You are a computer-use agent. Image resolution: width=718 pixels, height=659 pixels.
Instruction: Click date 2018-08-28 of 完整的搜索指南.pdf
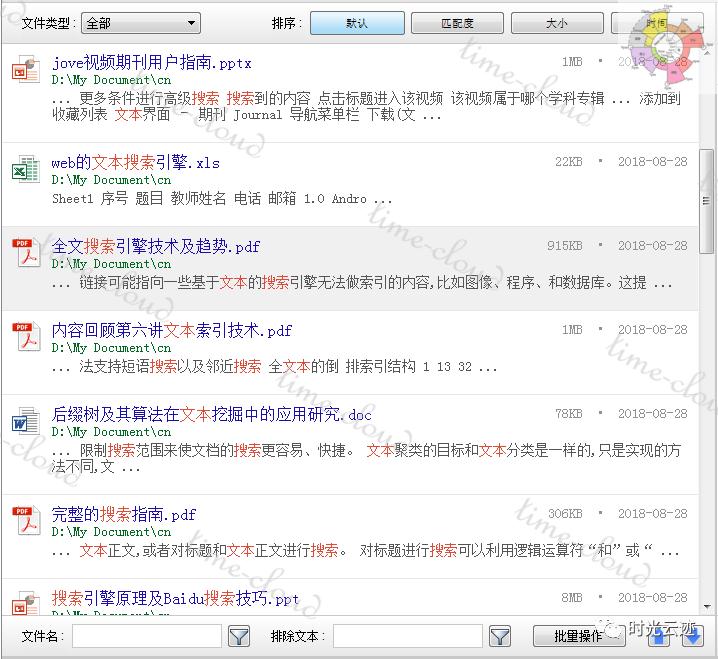653,514
